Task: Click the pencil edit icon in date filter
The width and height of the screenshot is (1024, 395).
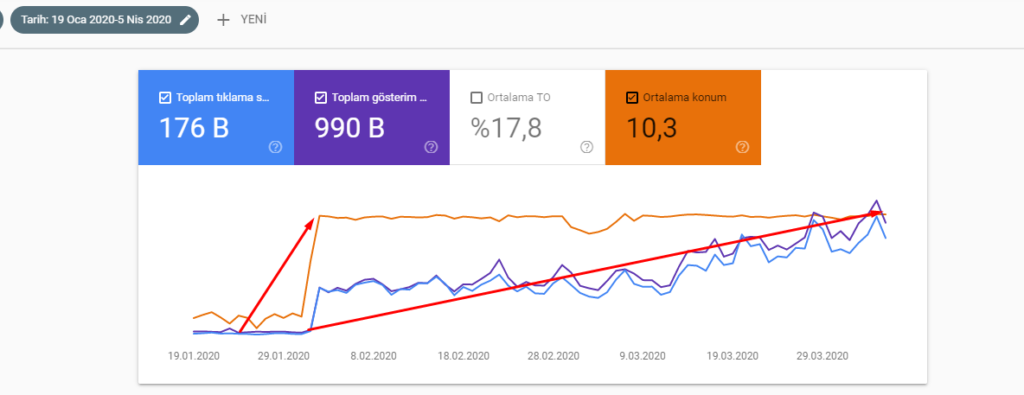Action: pyautogui.click(x=185, y=20)
